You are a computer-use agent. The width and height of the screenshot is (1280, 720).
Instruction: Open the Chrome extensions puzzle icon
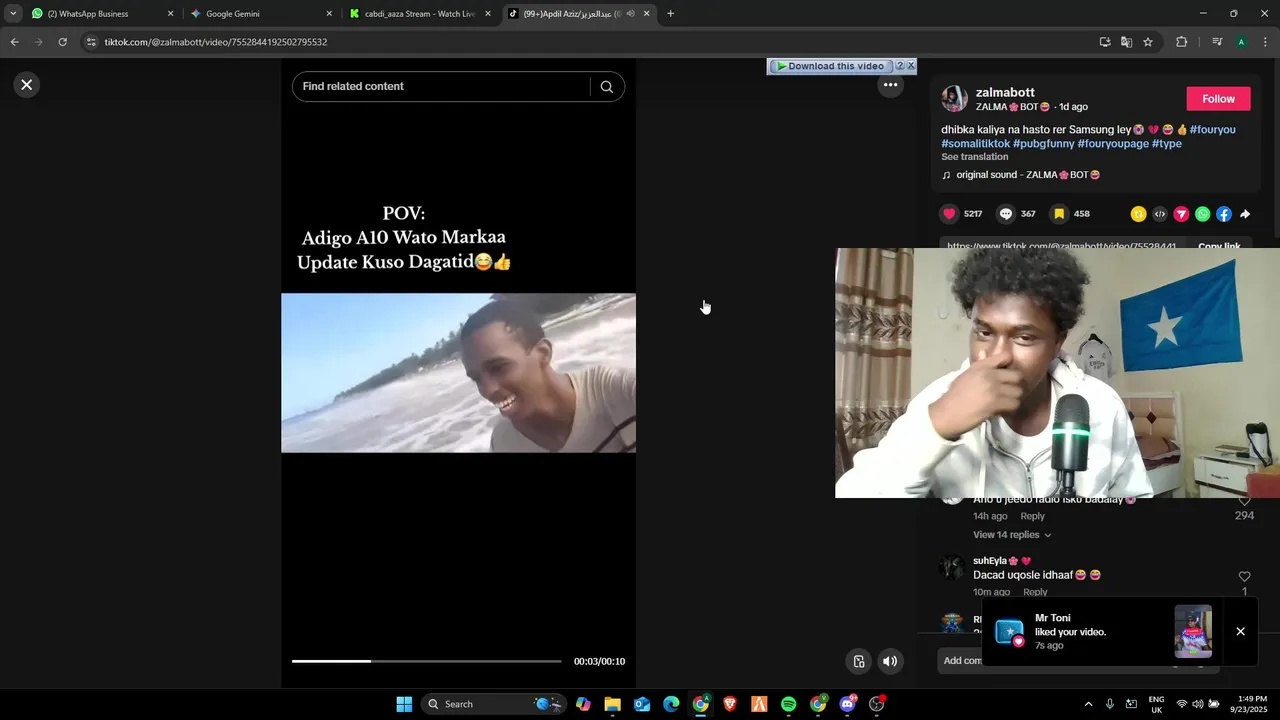coord(1181,42)
